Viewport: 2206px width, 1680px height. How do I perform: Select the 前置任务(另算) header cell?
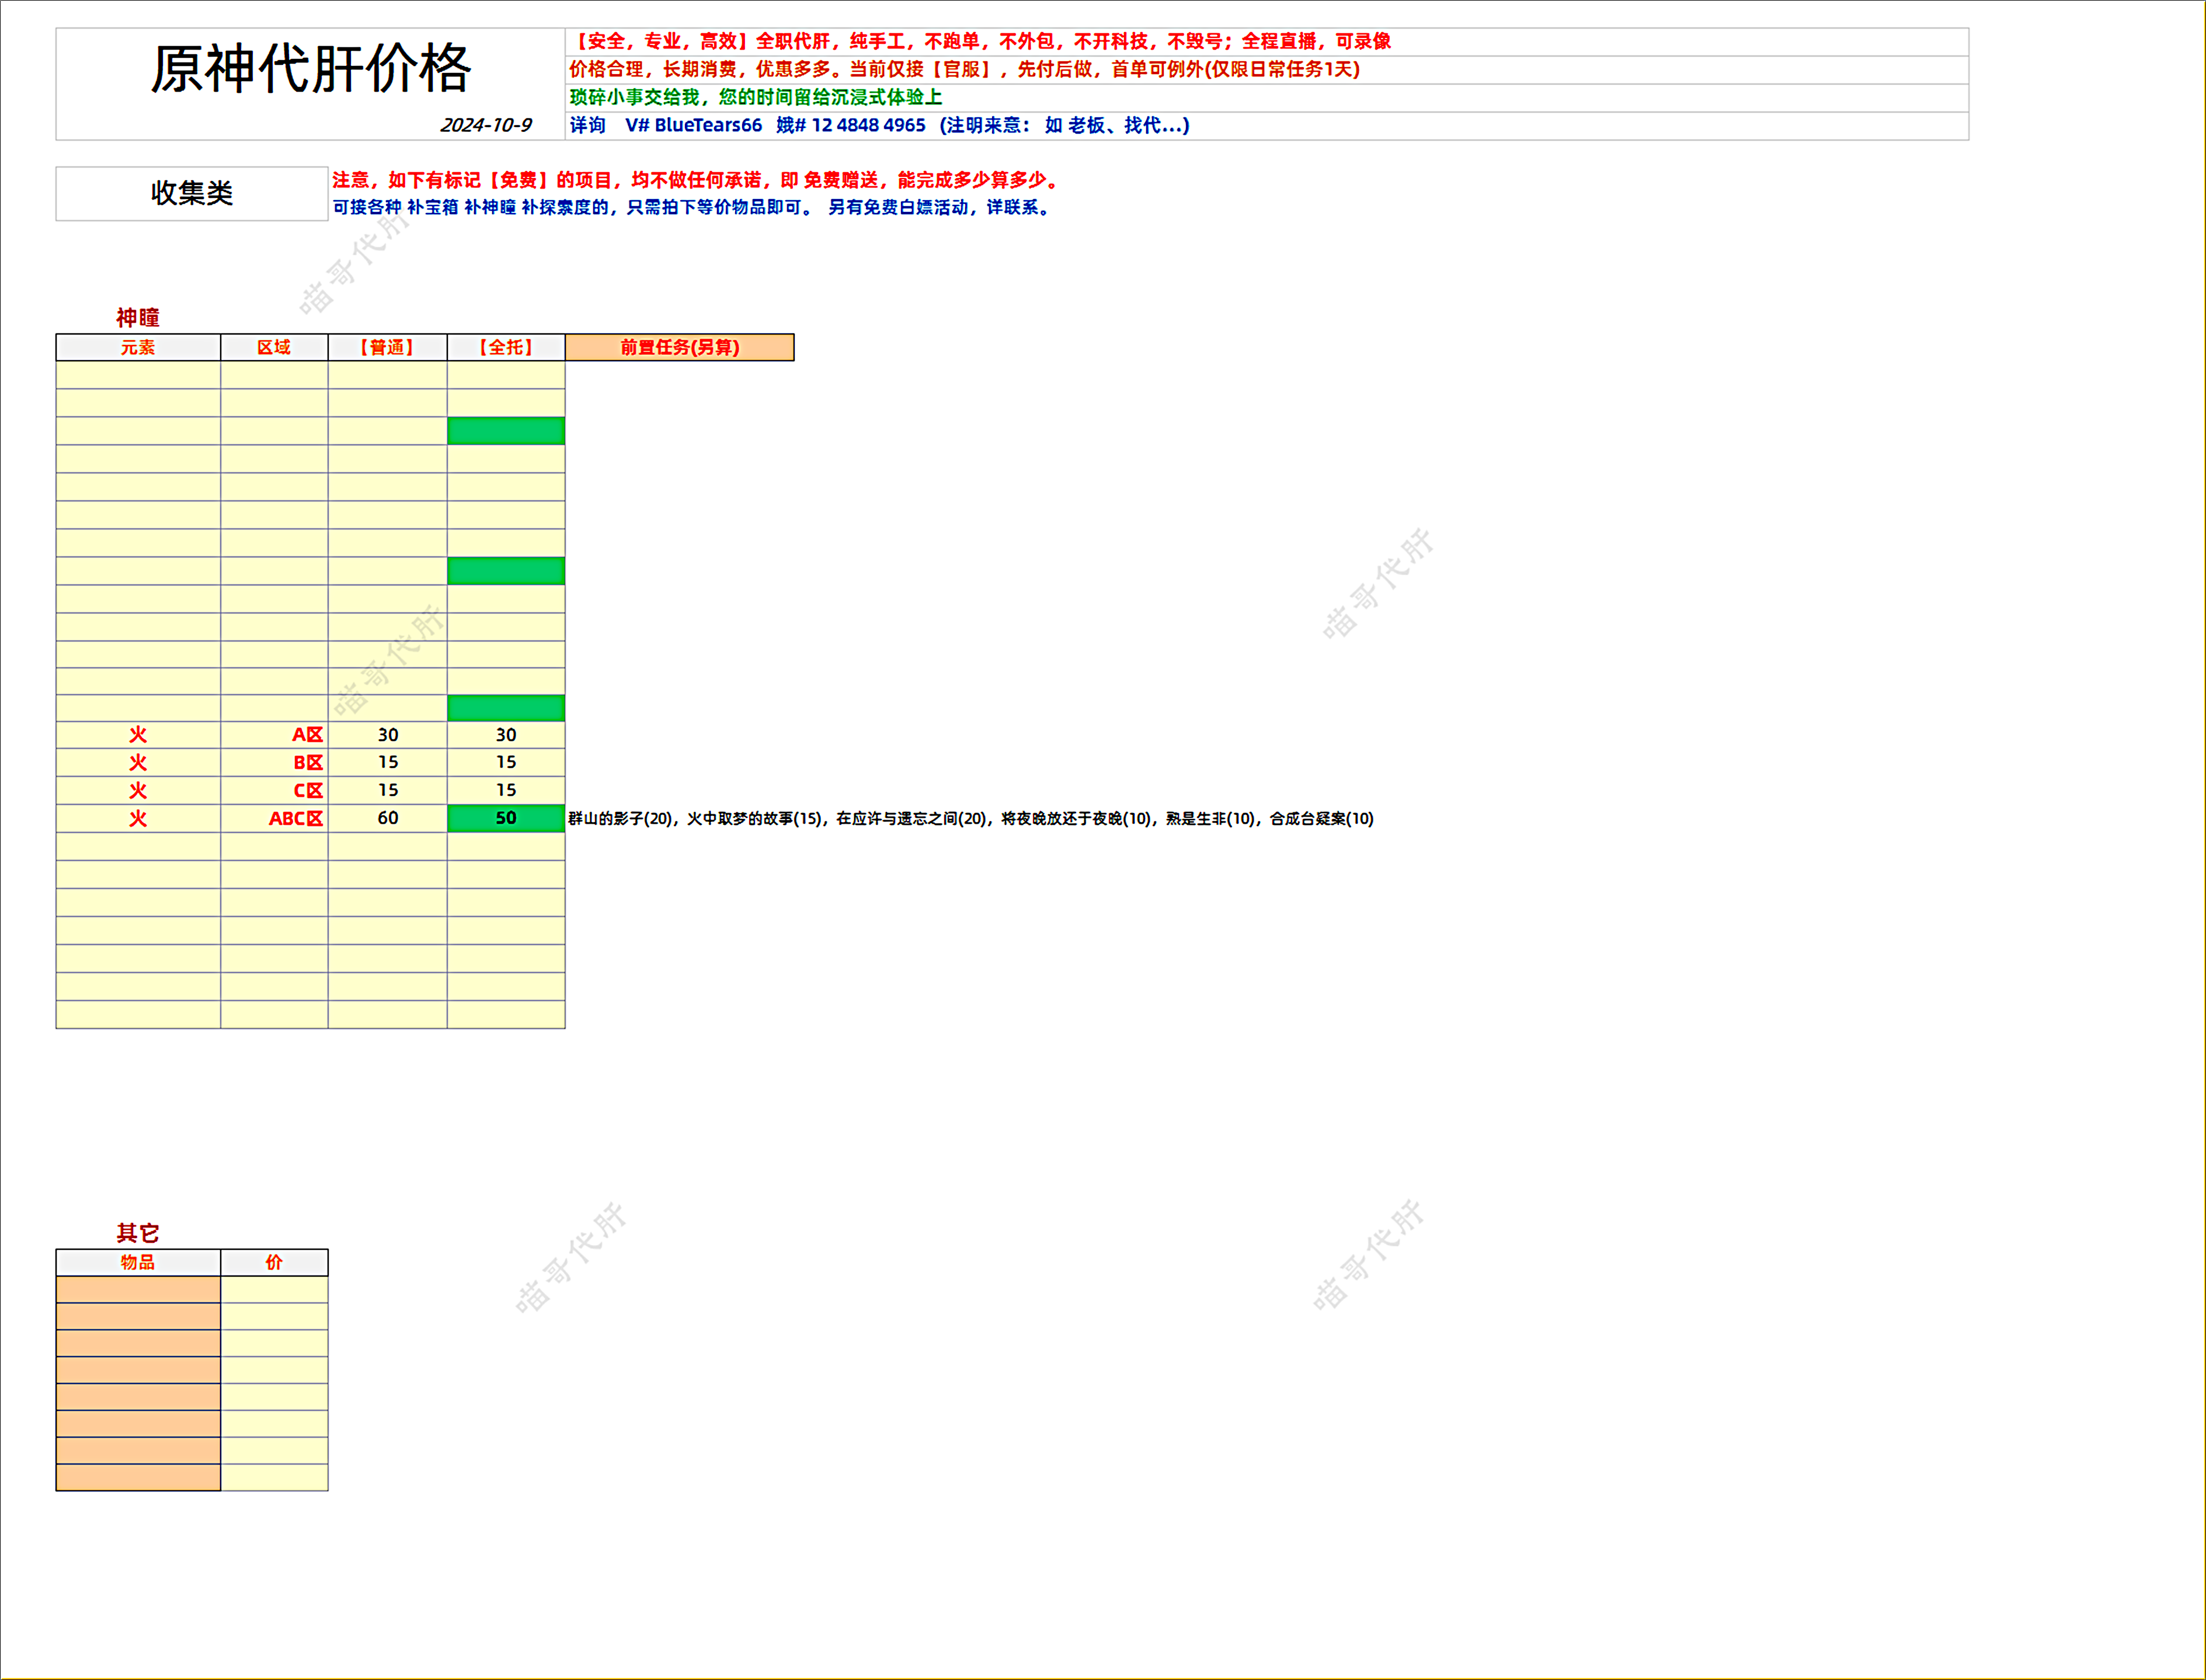tap(679, 347)
